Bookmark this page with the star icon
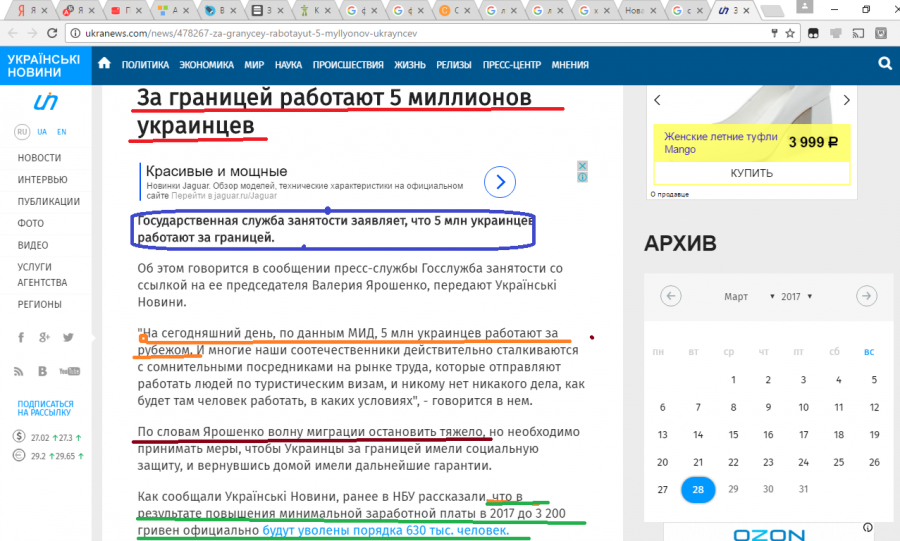This screenshot has width=900, height=541. tap(790, 32)
